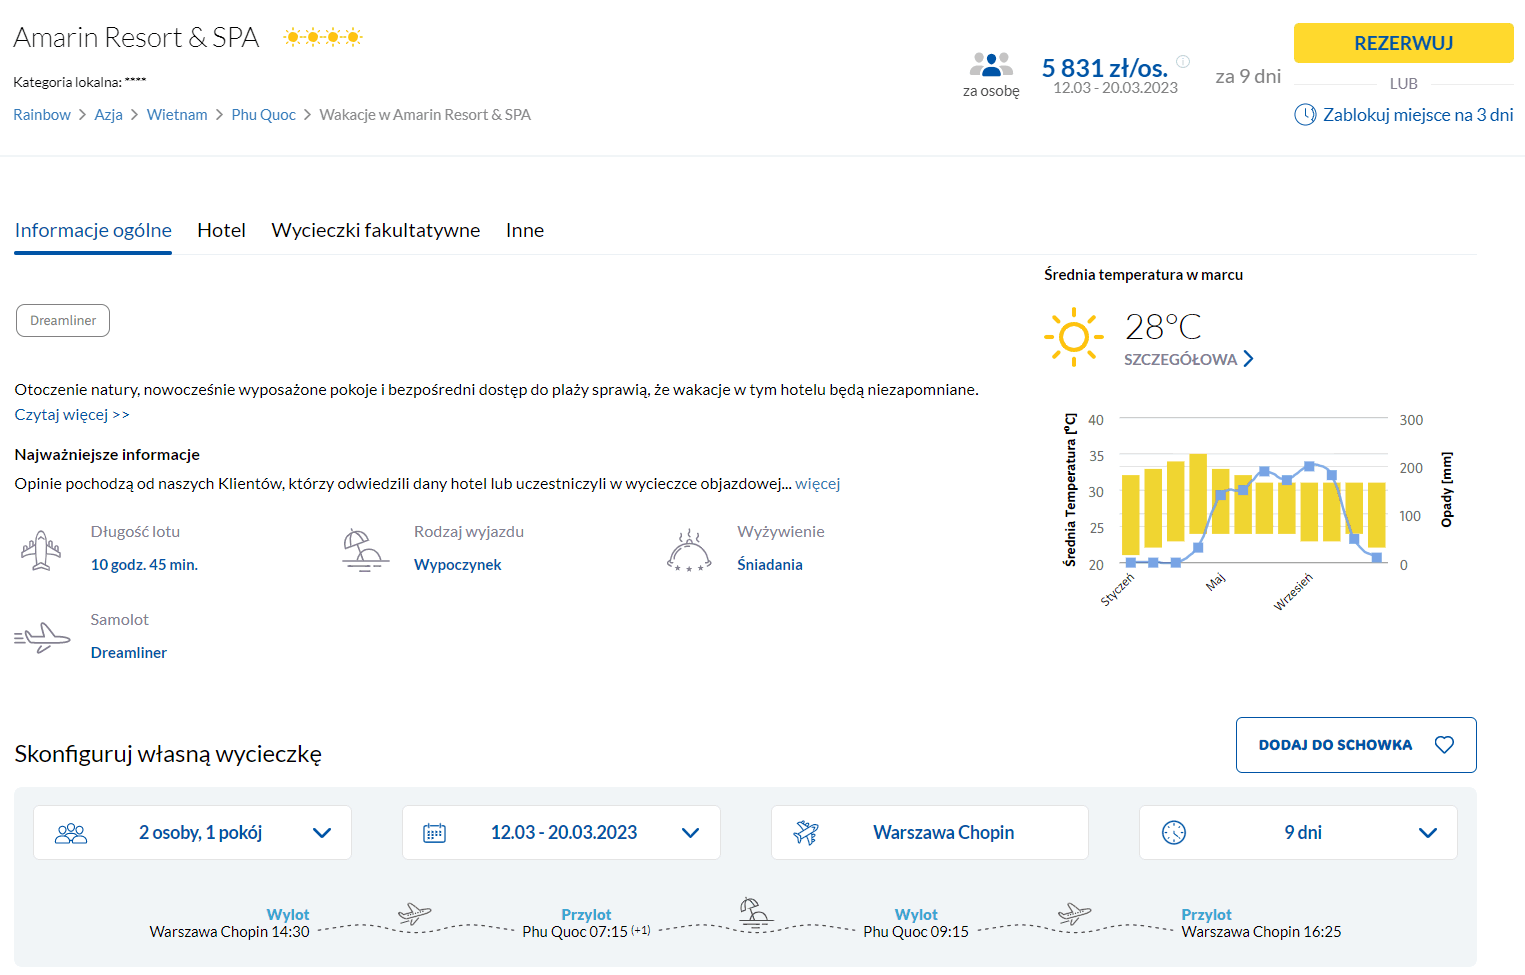Click Amarin Resort & SPA title
Screen dimensions: 1525x975
[136, 38]
